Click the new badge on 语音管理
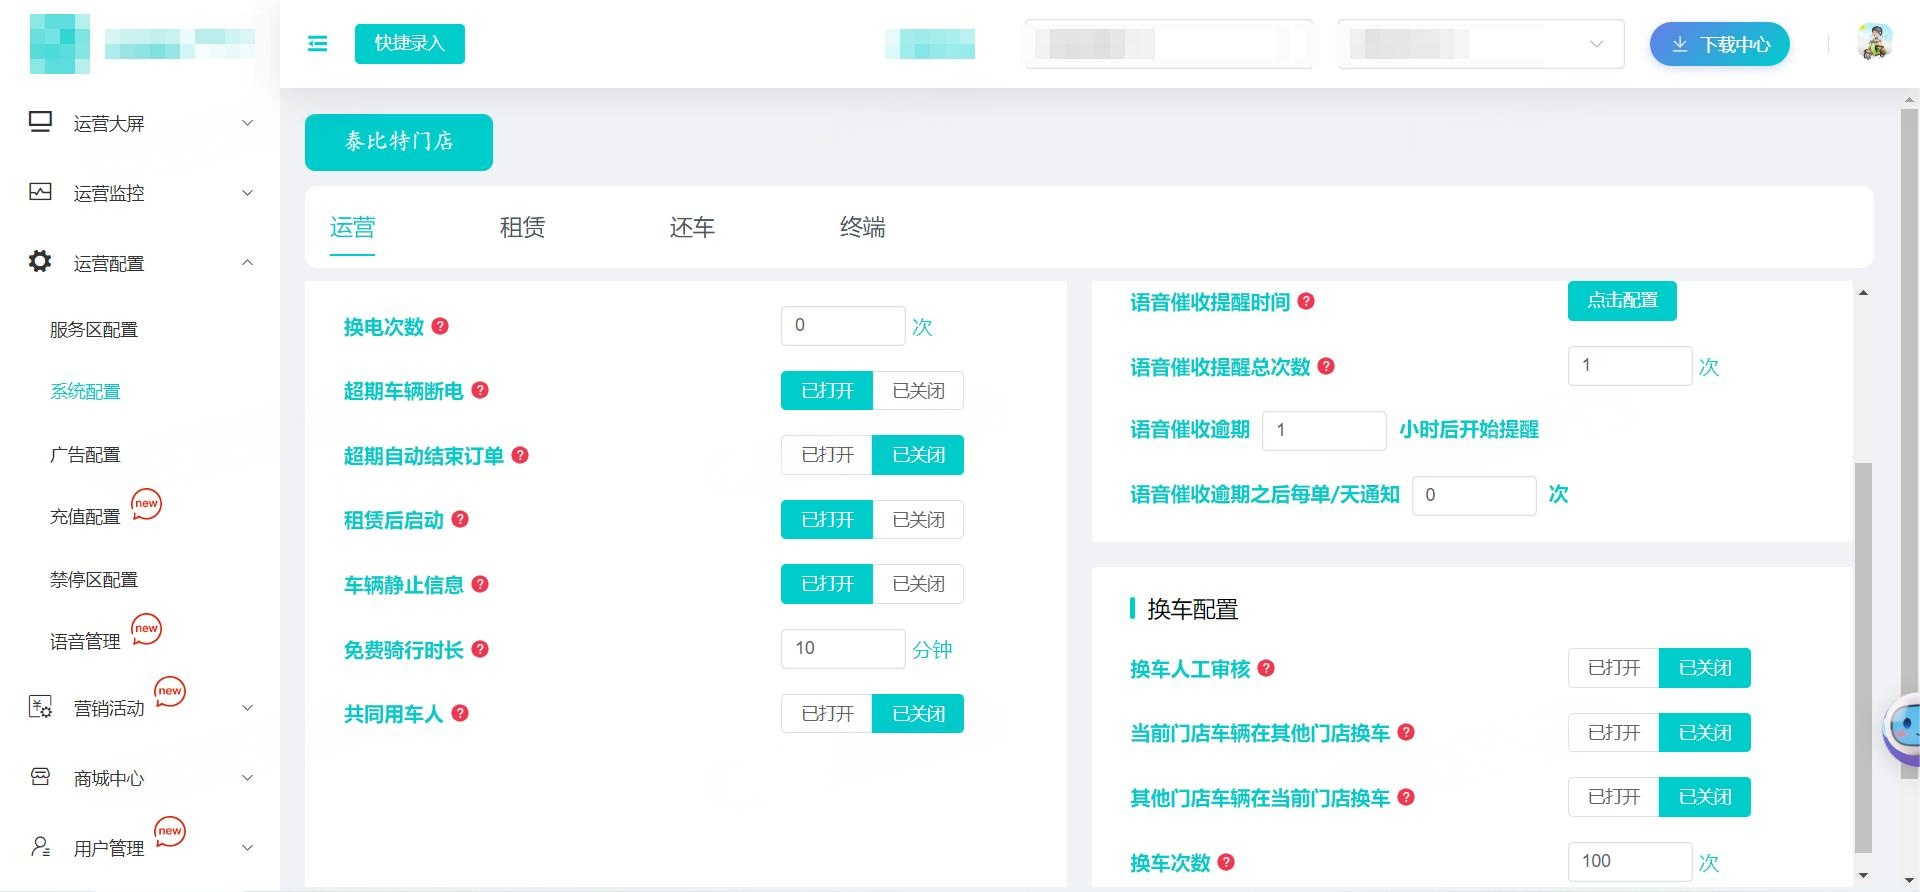 (x=146, y=629)
